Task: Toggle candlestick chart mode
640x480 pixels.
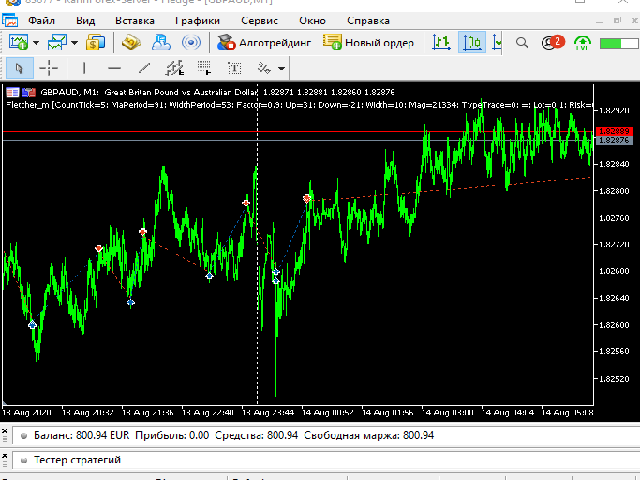Action: (x=471, y=42)
